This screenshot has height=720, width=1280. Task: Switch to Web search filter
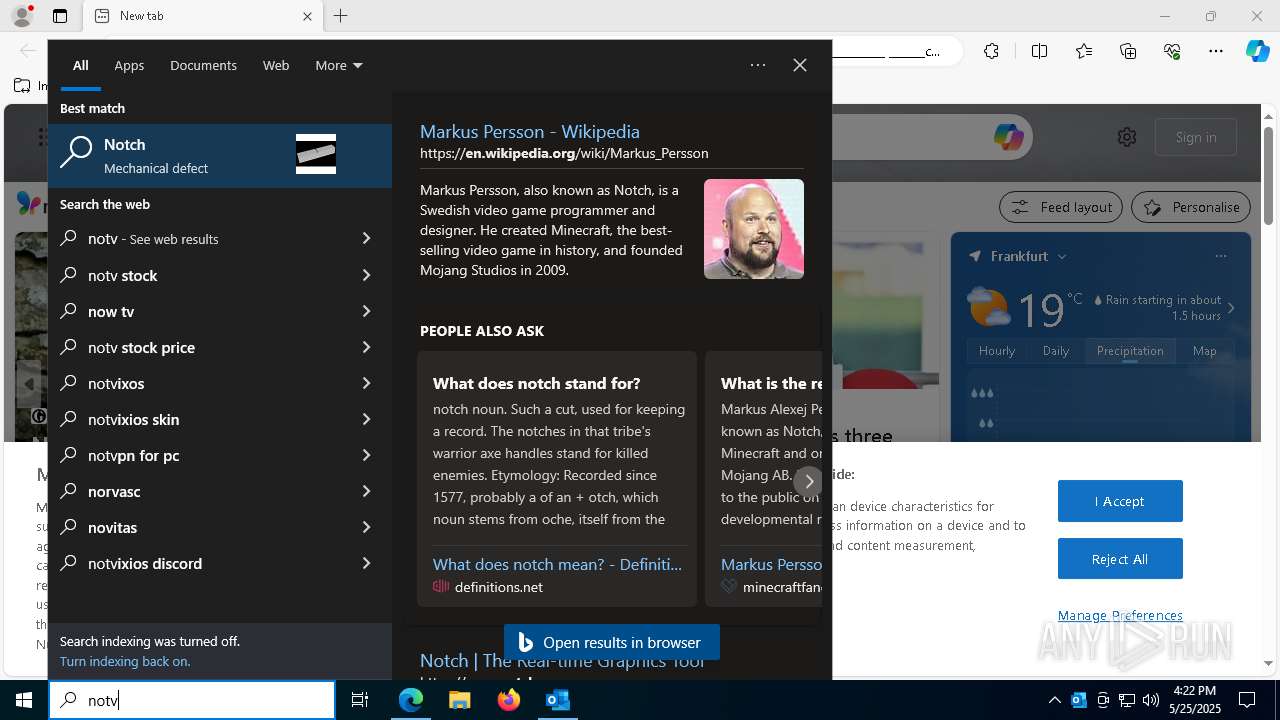point(276,65)
